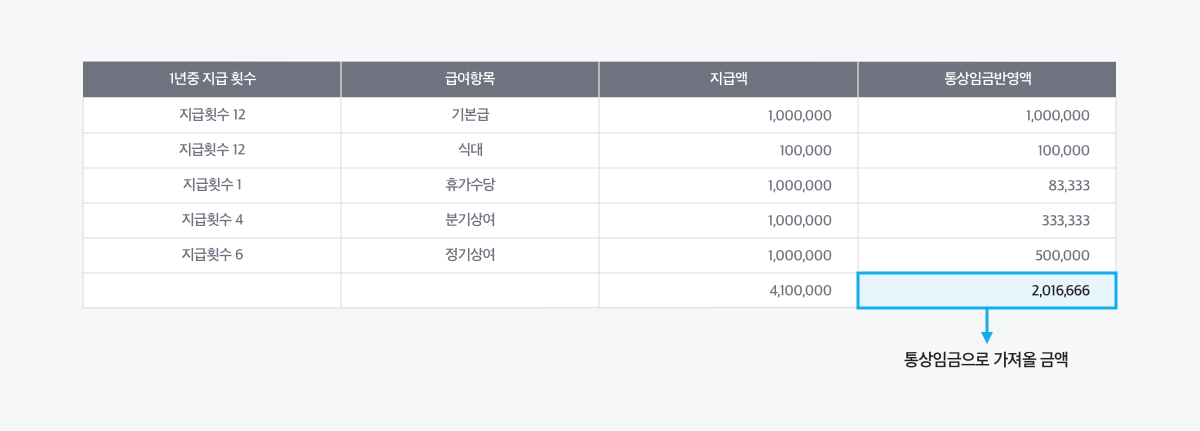Select the '분기상여' cell

[470, 220]
